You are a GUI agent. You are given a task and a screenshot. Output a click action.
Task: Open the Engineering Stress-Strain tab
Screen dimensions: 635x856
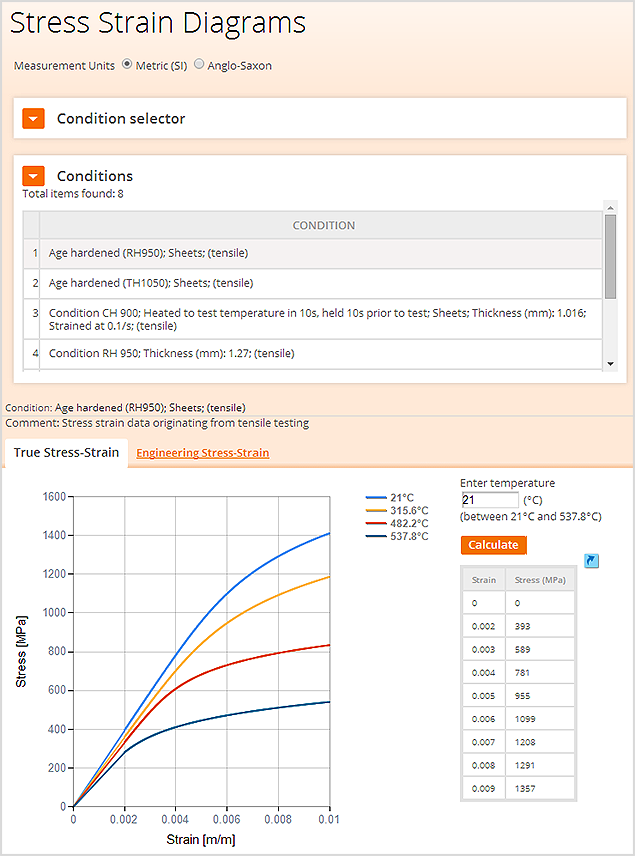pos(203,453)
